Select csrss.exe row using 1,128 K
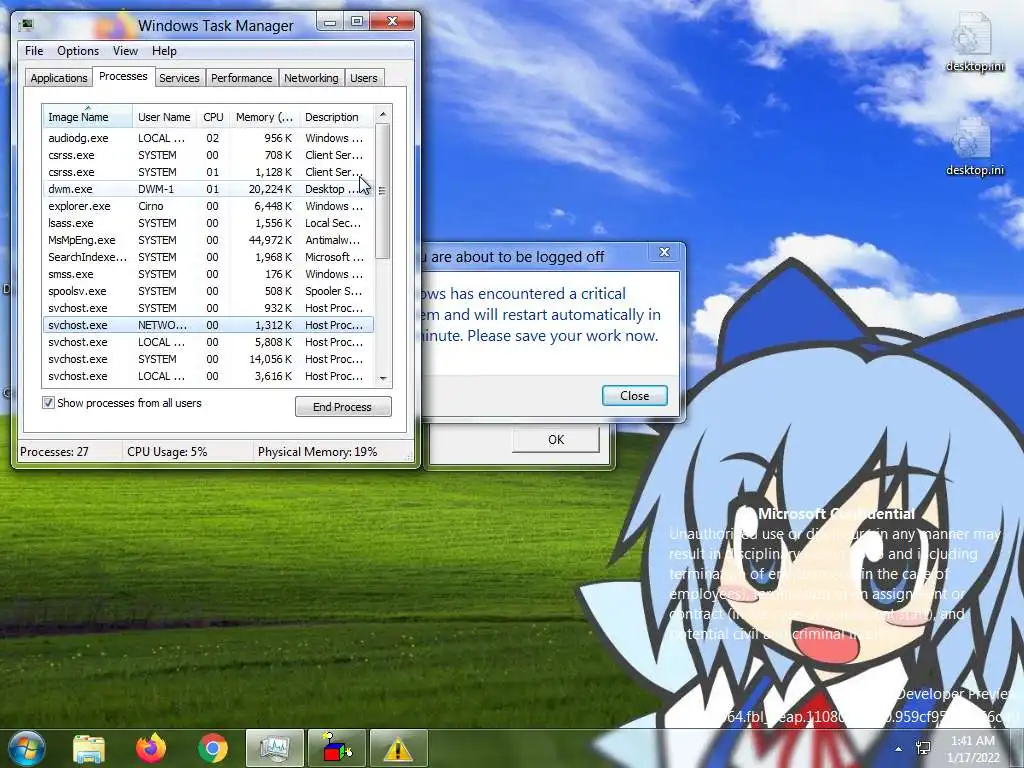The height and width of the screenshot is (768, 1024). pos(208,172)
